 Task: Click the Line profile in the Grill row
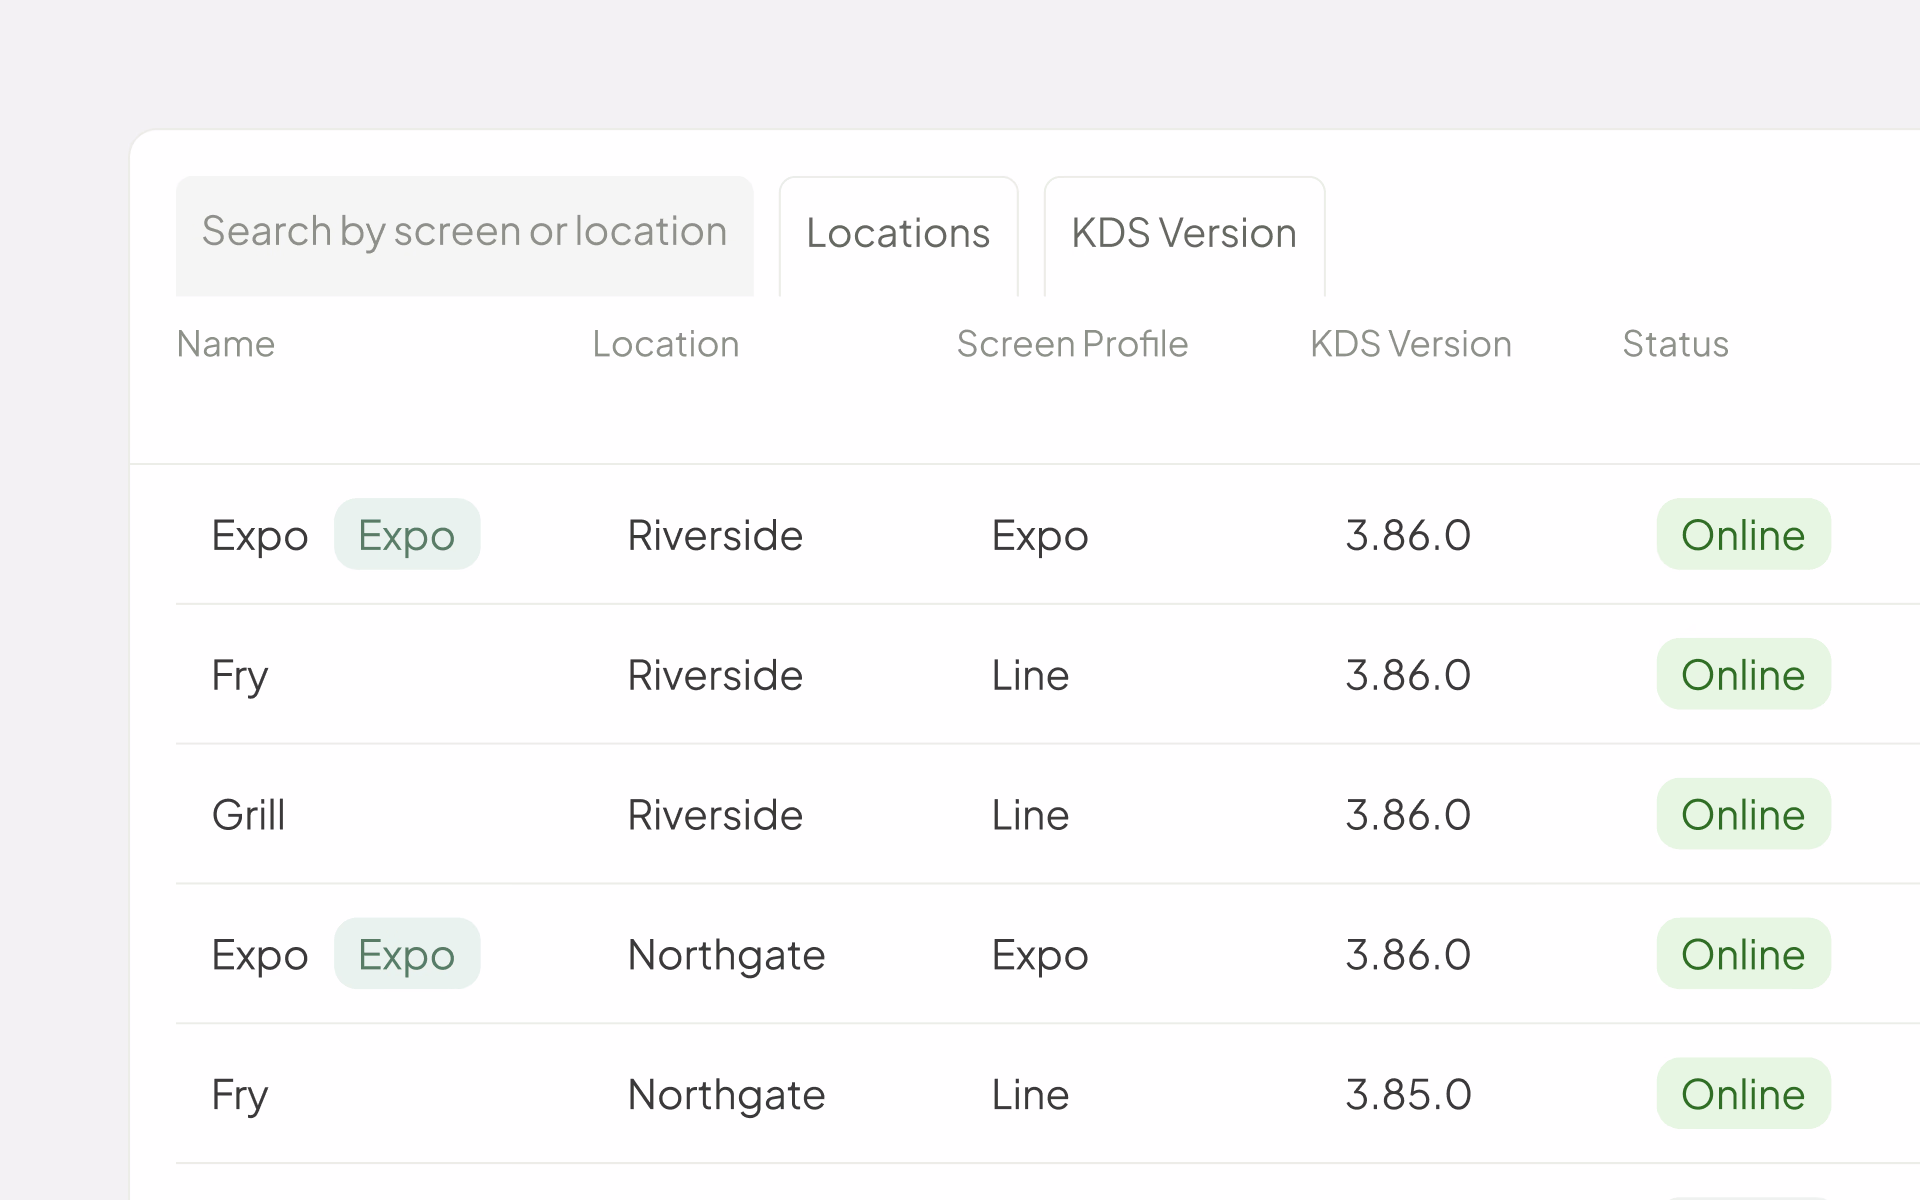click(1030, 815)
